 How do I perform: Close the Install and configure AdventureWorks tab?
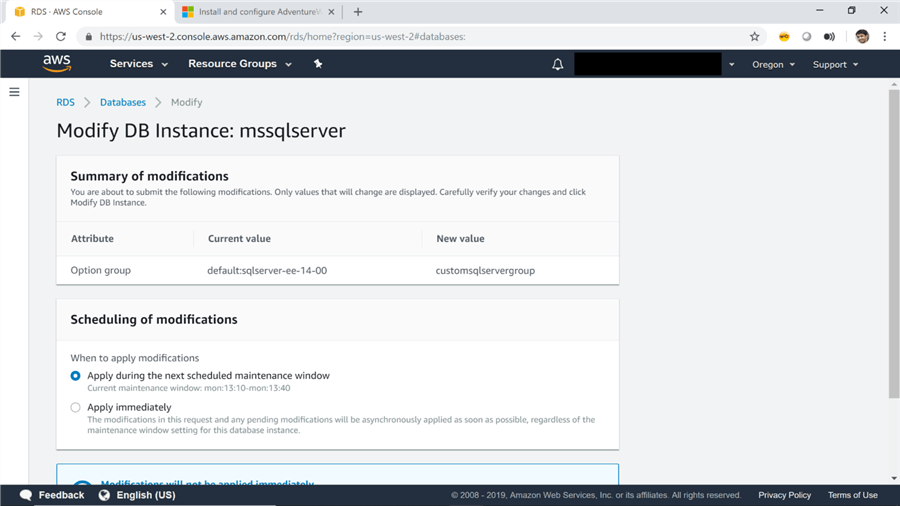pos(331,11)
